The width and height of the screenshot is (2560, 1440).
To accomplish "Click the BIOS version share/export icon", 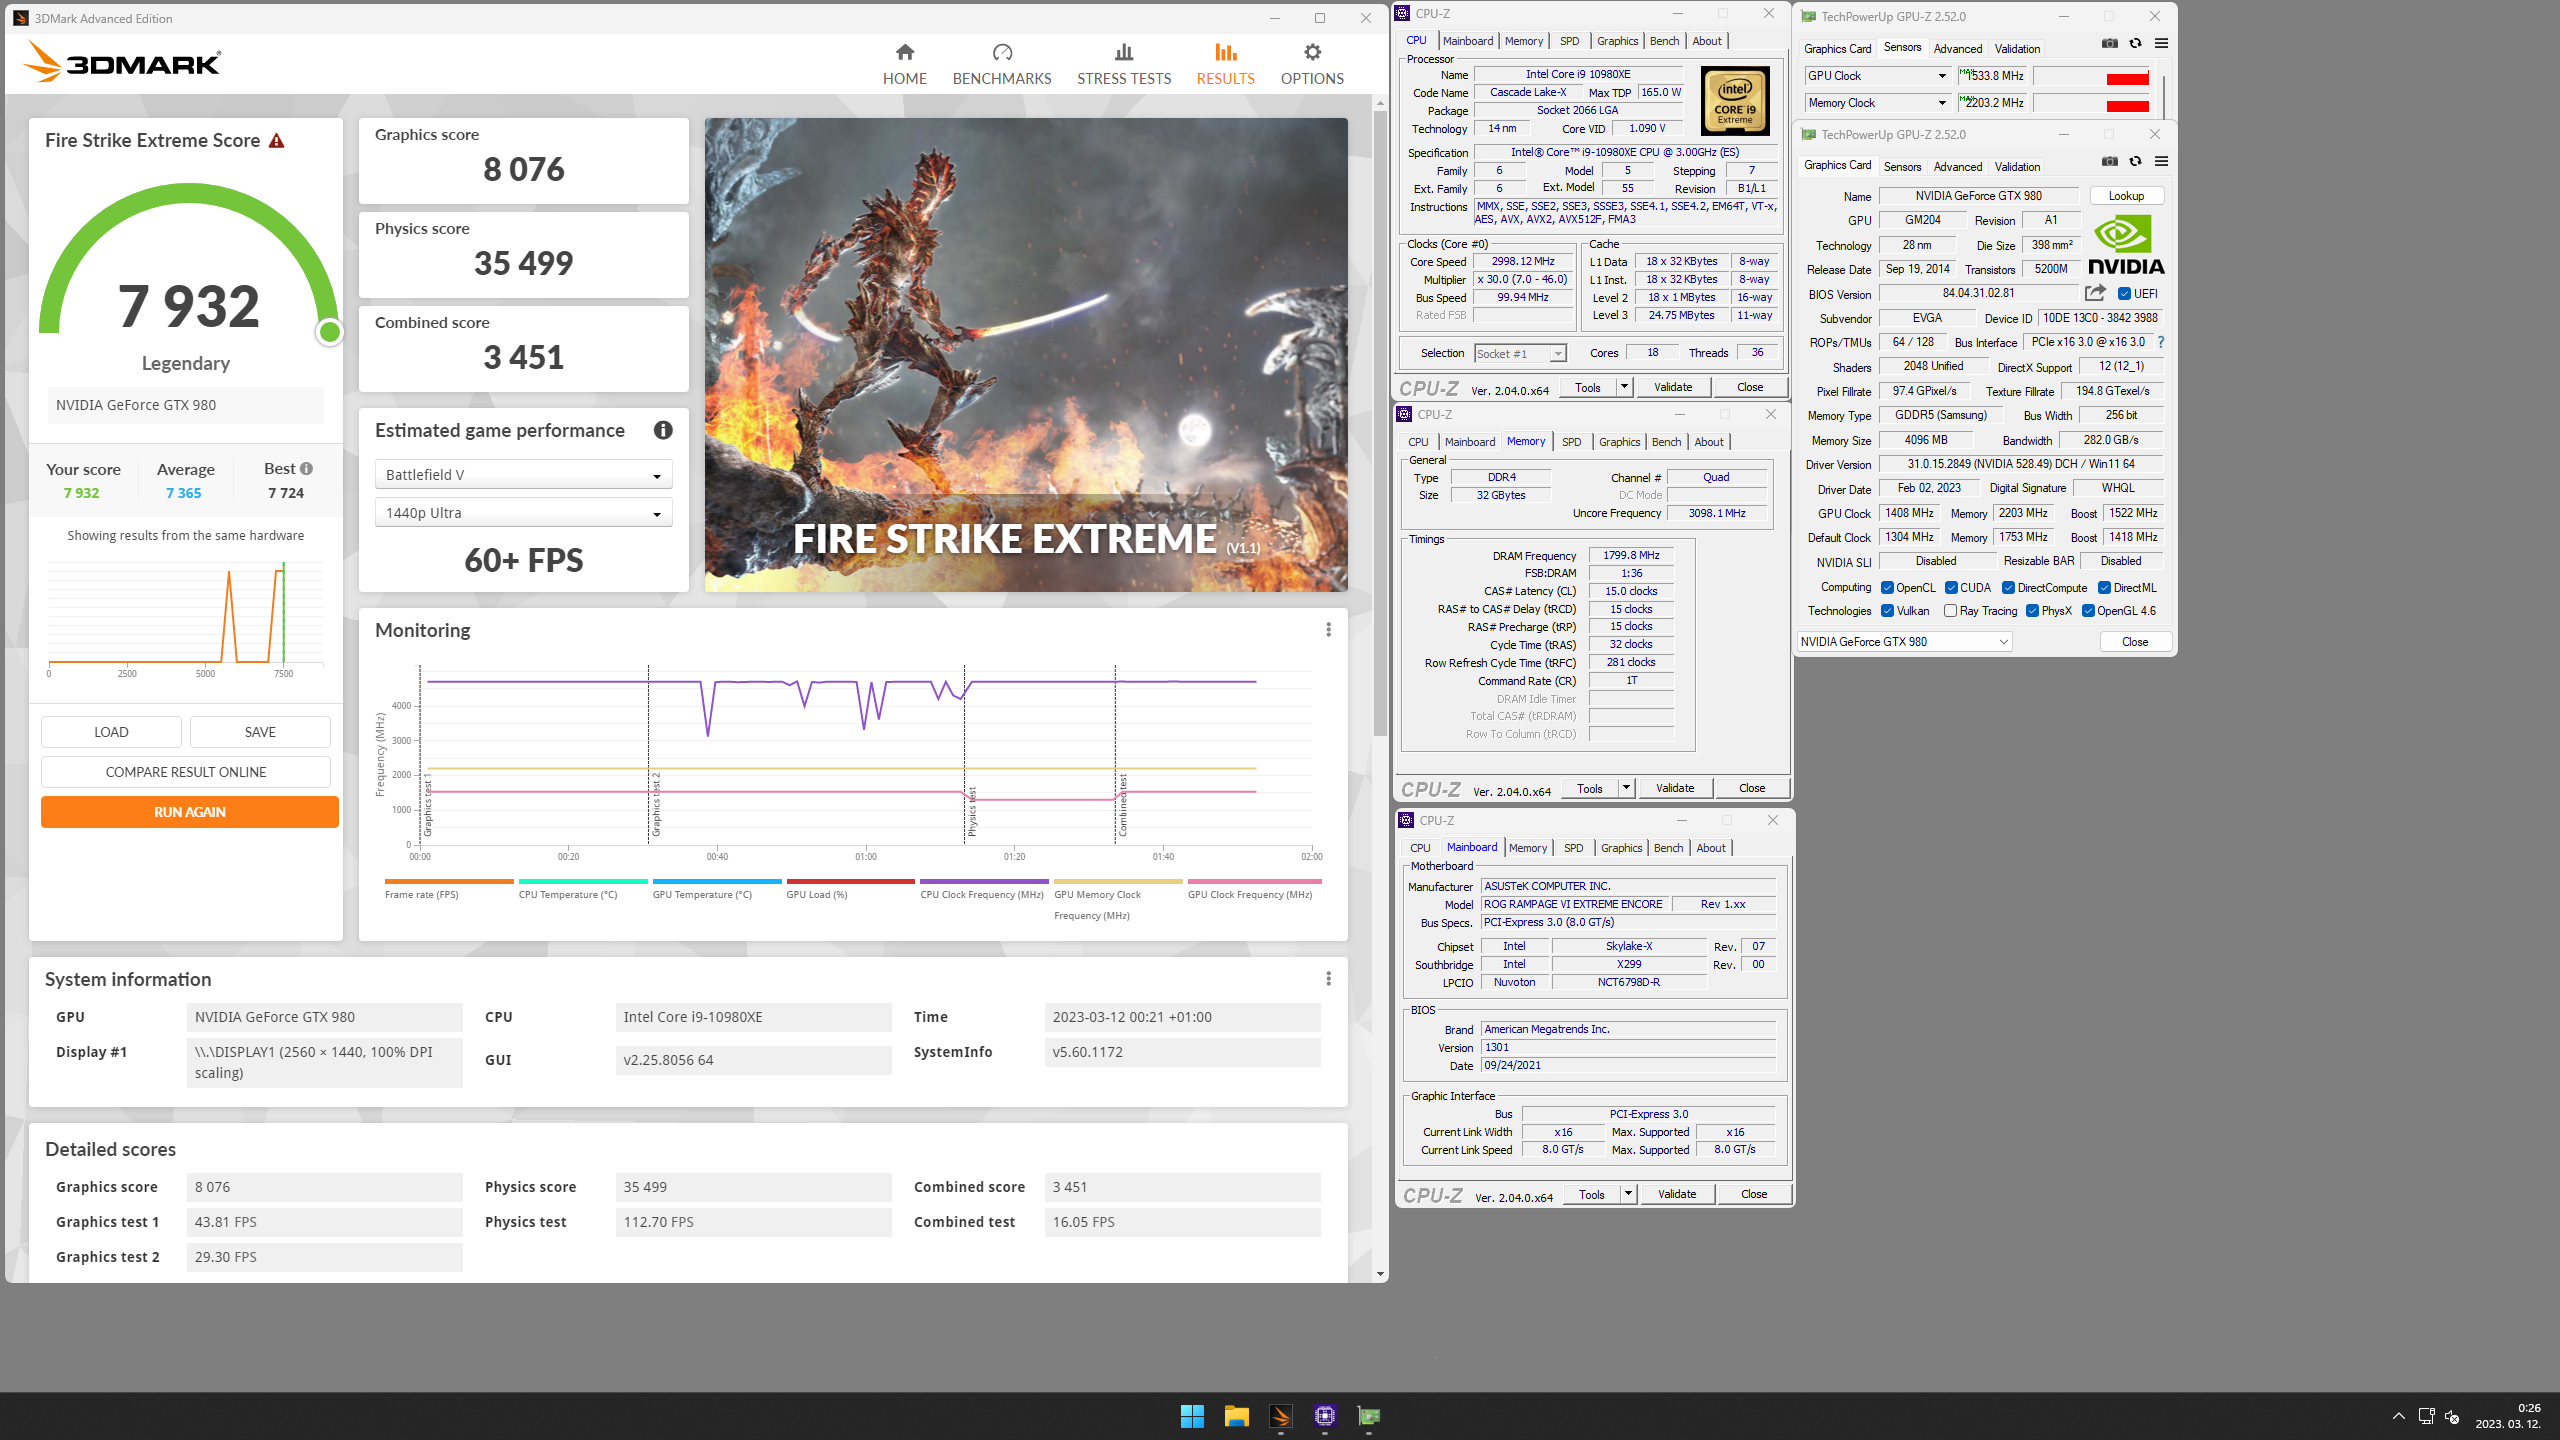I will point(2095,293).
